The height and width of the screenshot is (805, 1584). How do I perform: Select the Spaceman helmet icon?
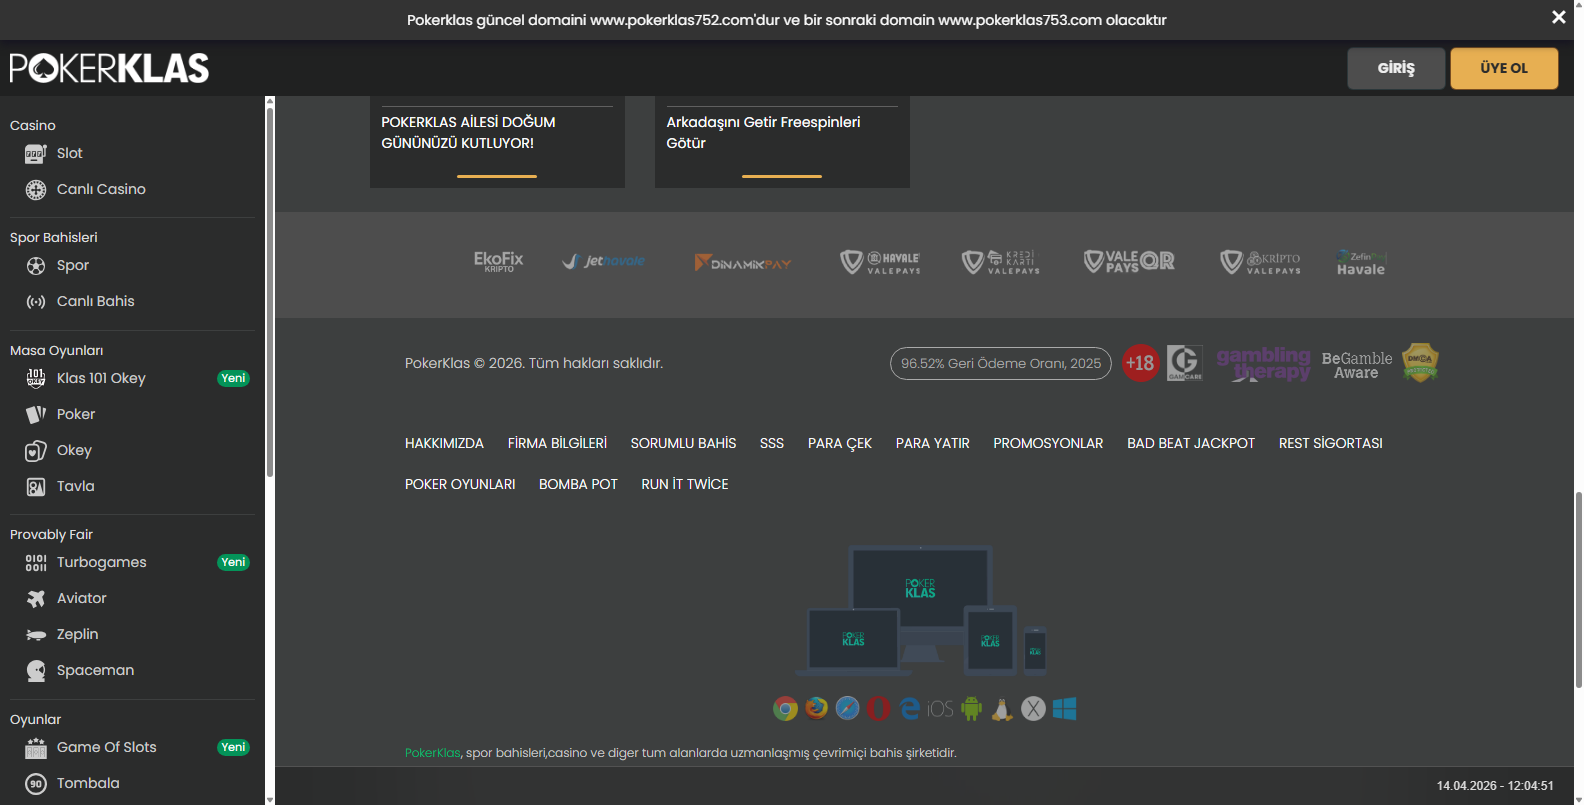(x=36, y=670)
